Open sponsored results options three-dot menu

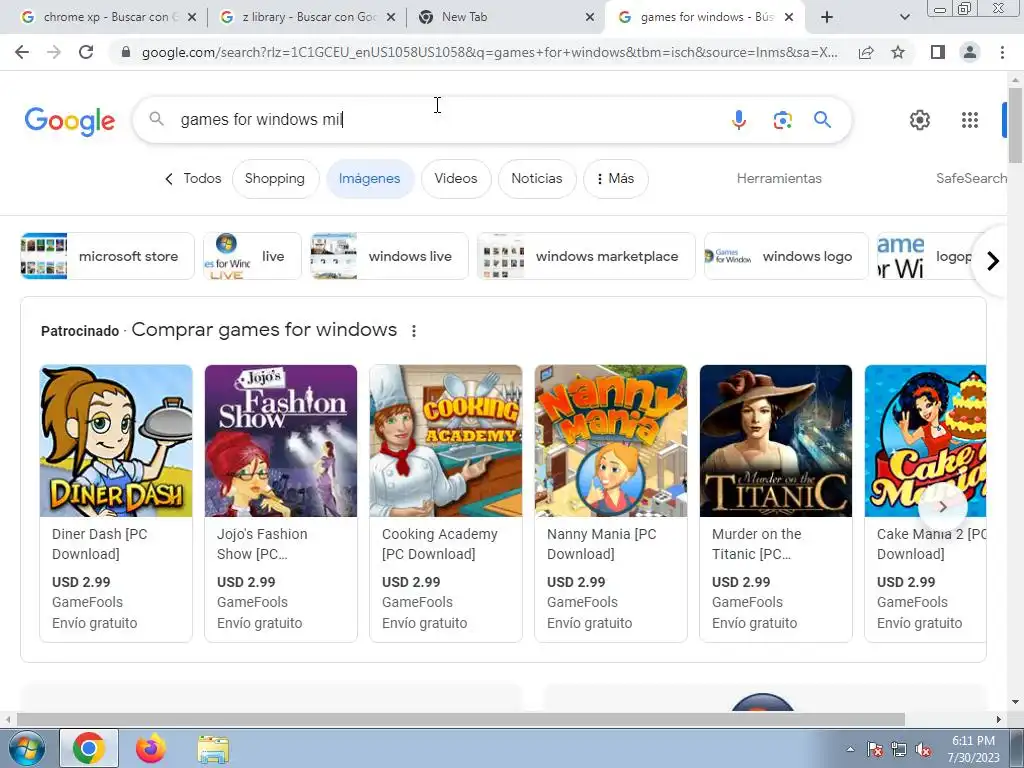click(x=413, y=331)
